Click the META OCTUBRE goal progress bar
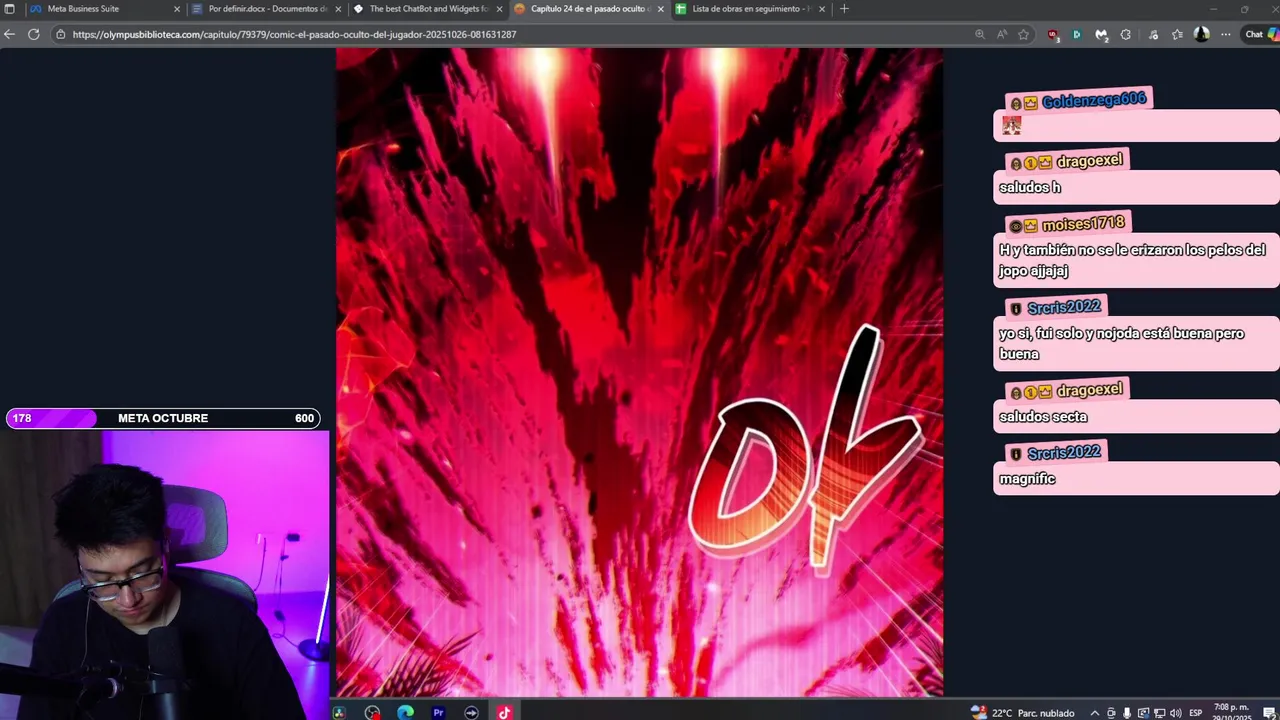Screen dimensions: 1280x720 163,418
